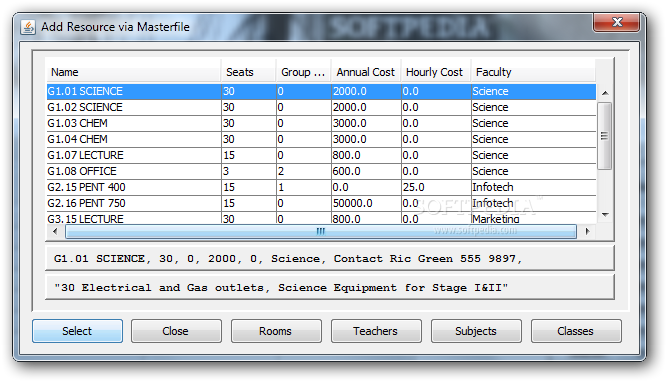Screen dimensions: 667x382
Task: Click hourly cost 25.0 cell
Action: pos(436,187)
